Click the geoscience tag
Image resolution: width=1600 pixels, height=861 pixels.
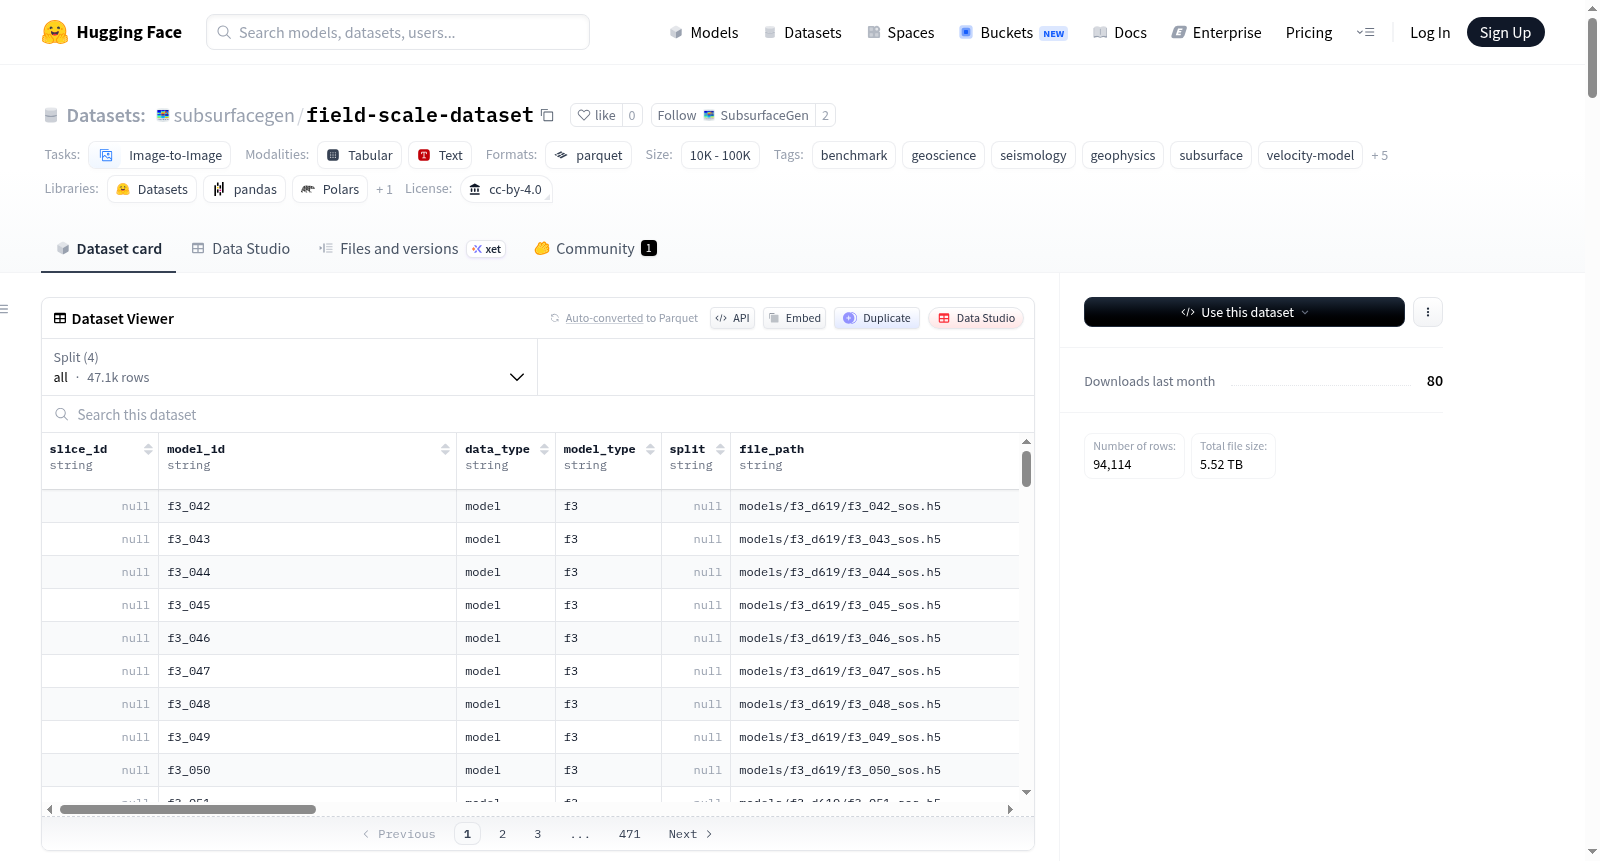coord(944,155)
